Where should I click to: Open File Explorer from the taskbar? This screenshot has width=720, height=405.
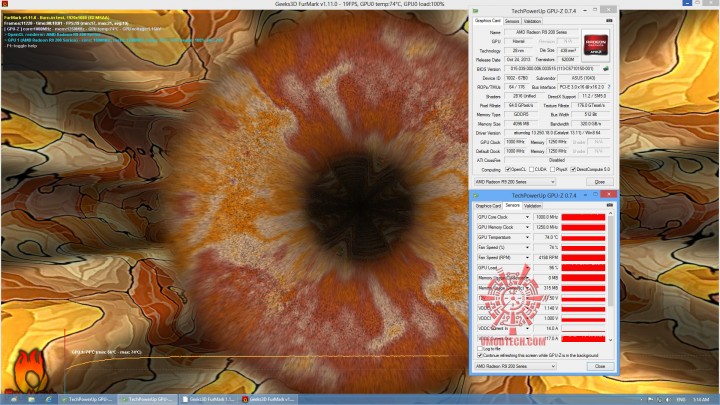(31, 399)
